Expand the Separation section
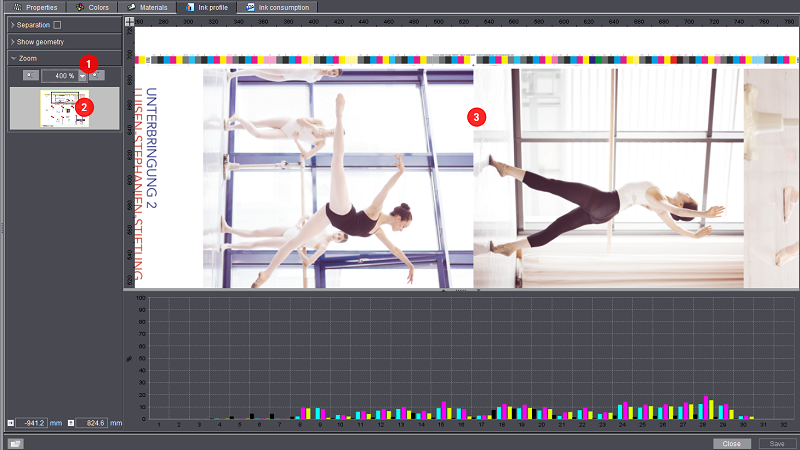 click(12, 24)
